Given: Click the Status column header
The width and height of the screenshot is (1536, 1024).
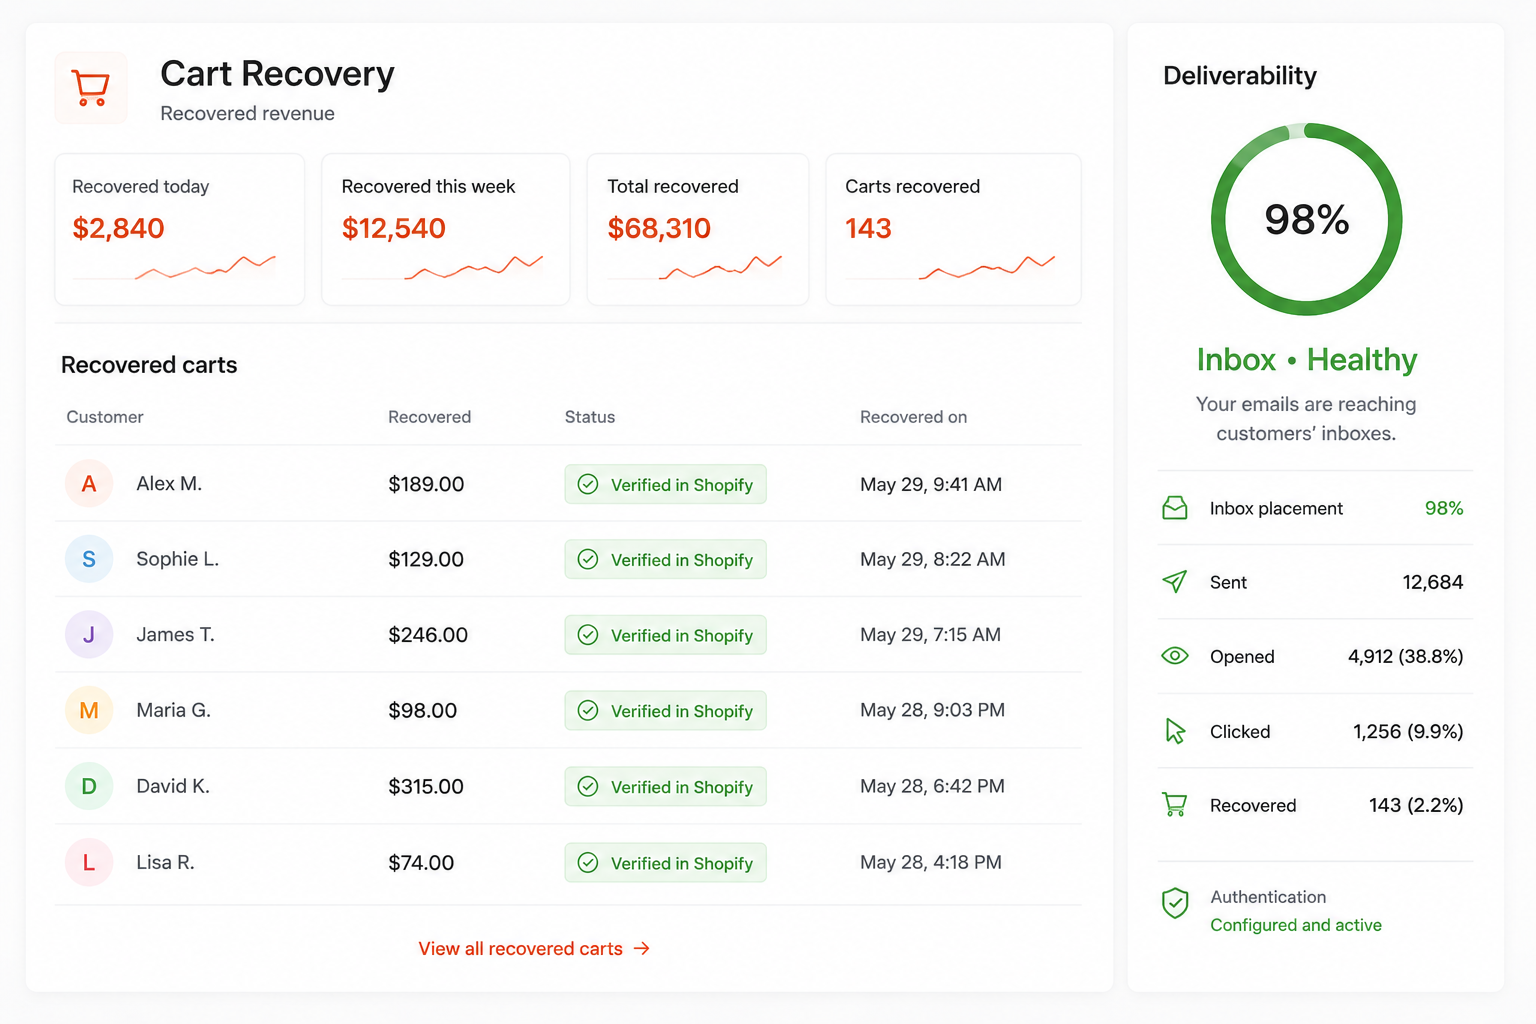Looking at the screenshot, I should click(x=590, y=417).
